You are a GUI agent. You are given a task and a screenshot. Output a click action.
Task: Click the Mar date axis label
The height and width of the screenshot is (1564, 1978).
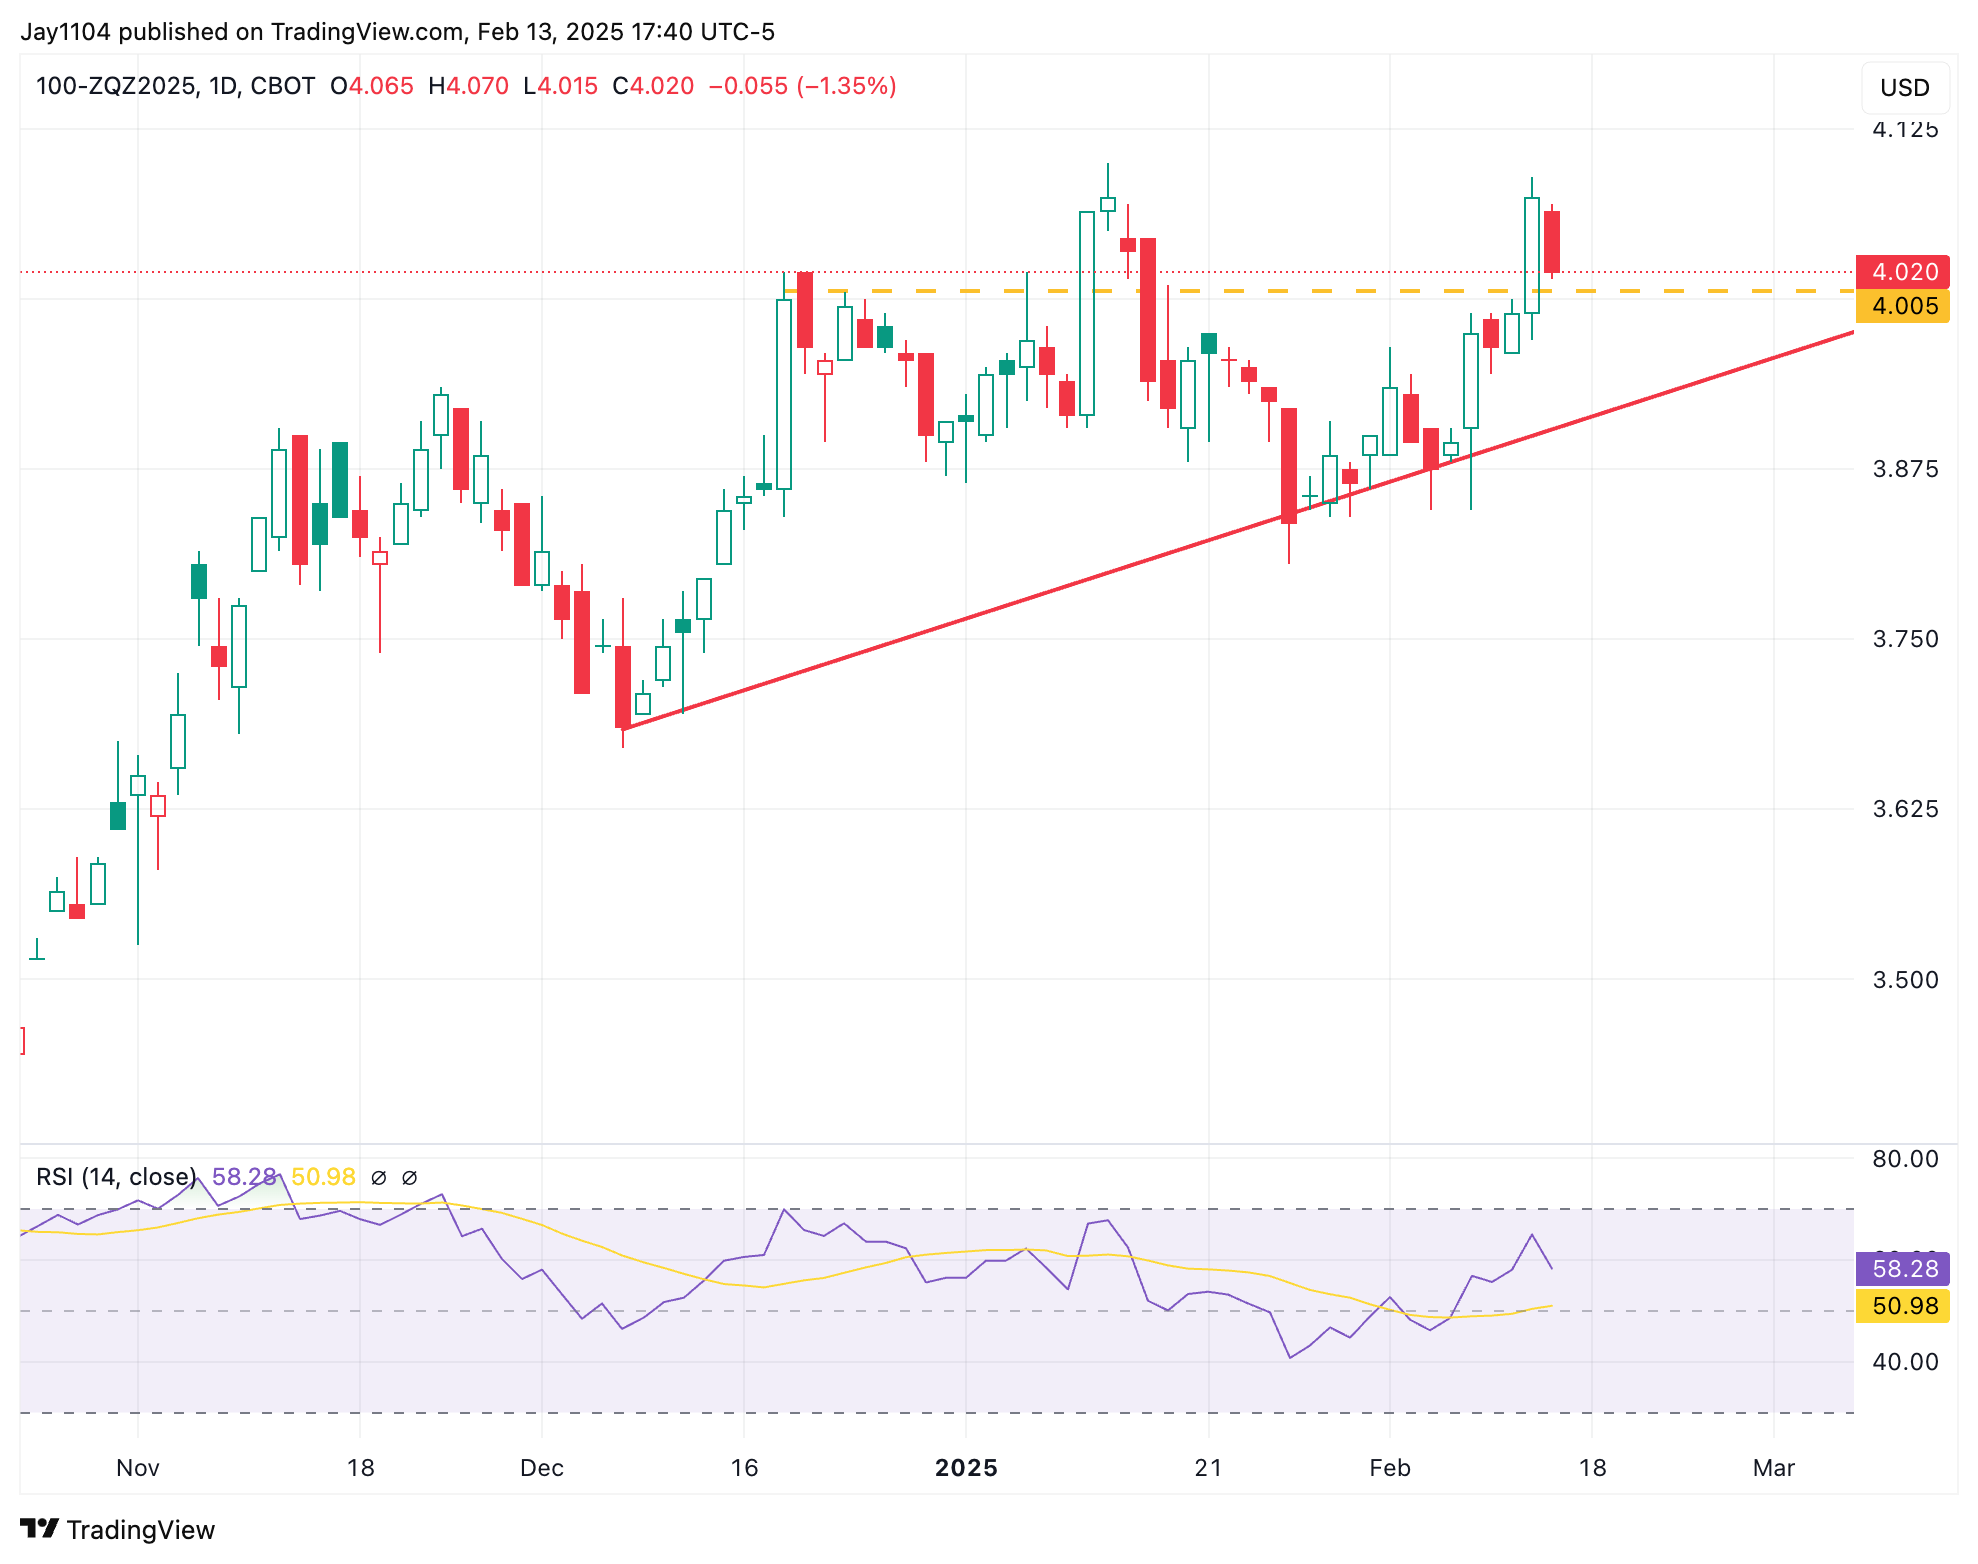pos(1774,1468)
